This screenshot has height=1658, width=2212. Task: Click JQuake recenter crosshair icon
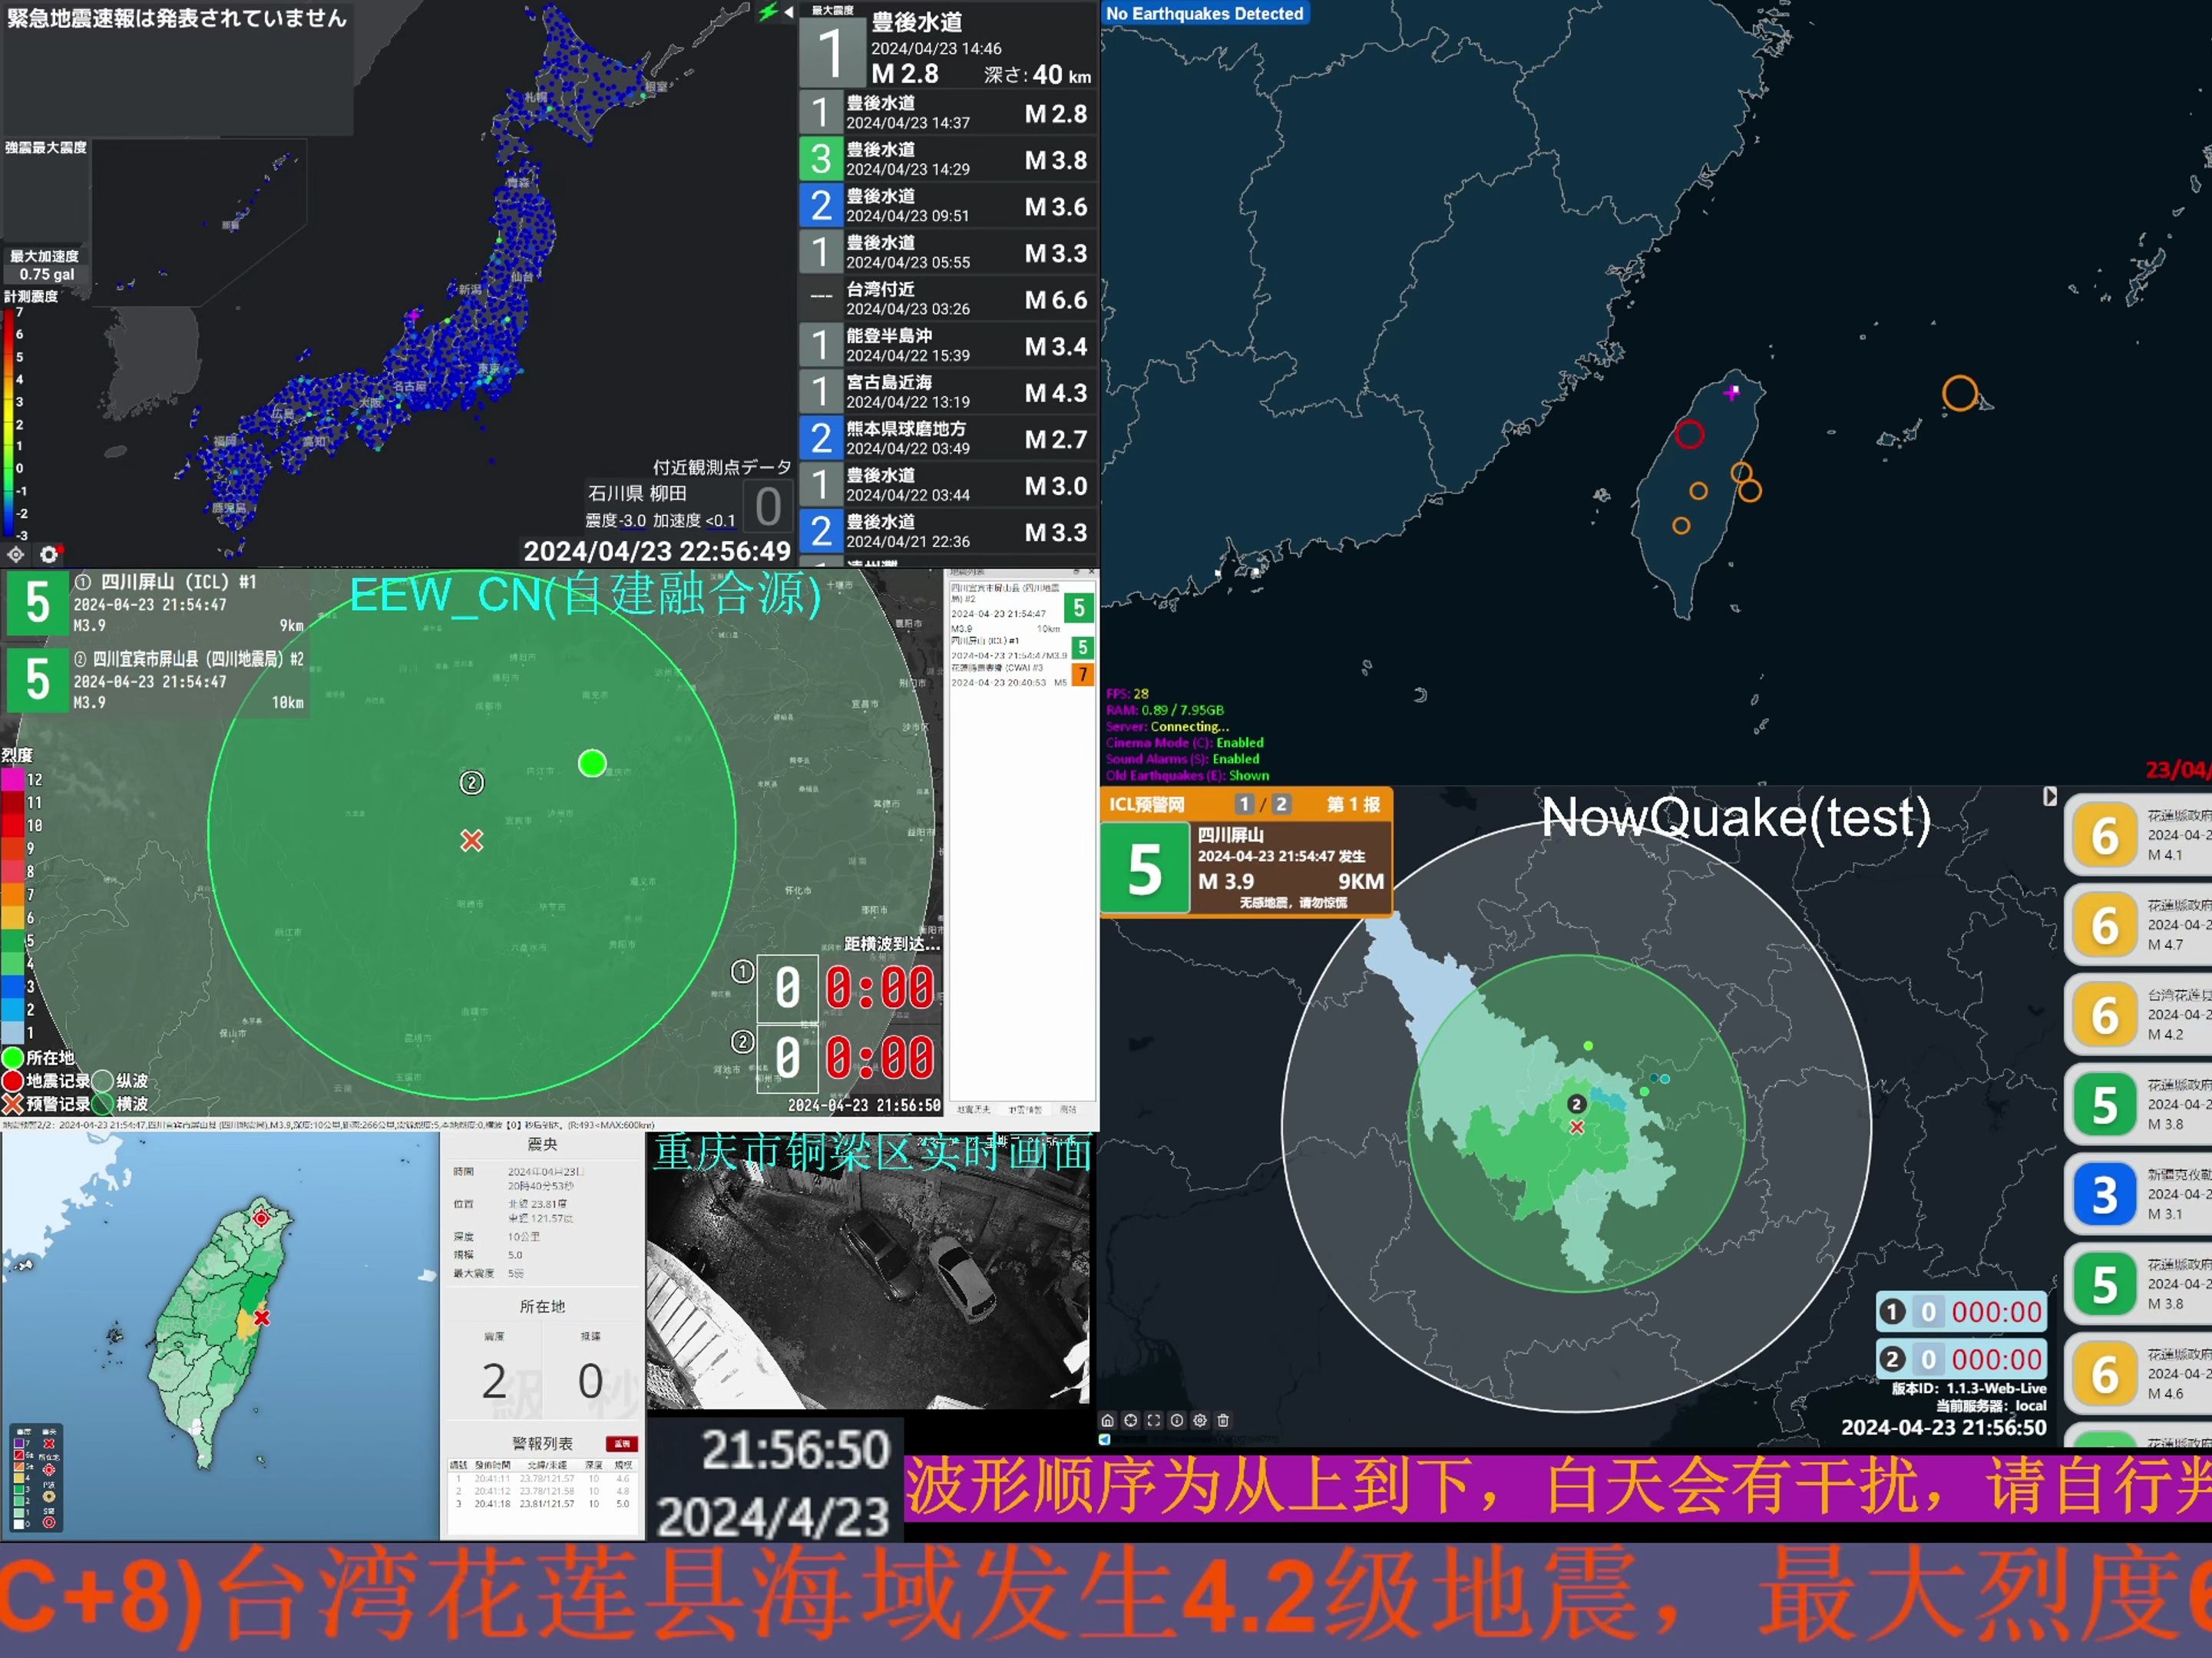(16, 554)
